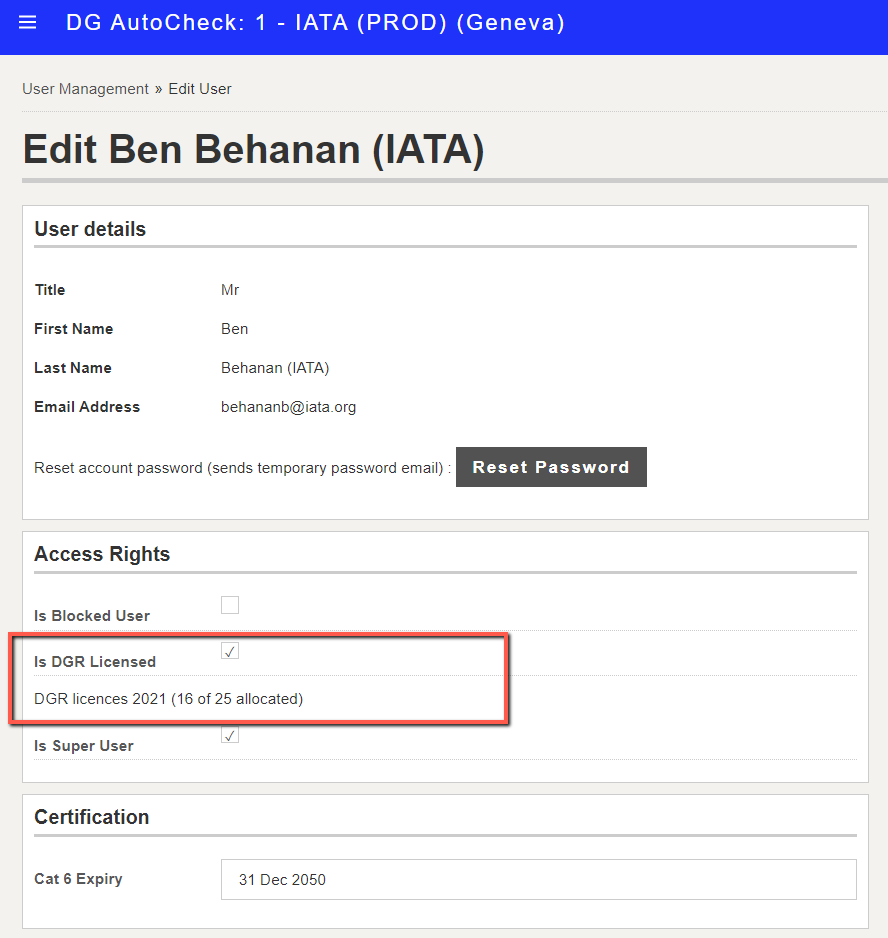
Task: Click the DG AutoCheck header title
Action: tap(315, 23)
